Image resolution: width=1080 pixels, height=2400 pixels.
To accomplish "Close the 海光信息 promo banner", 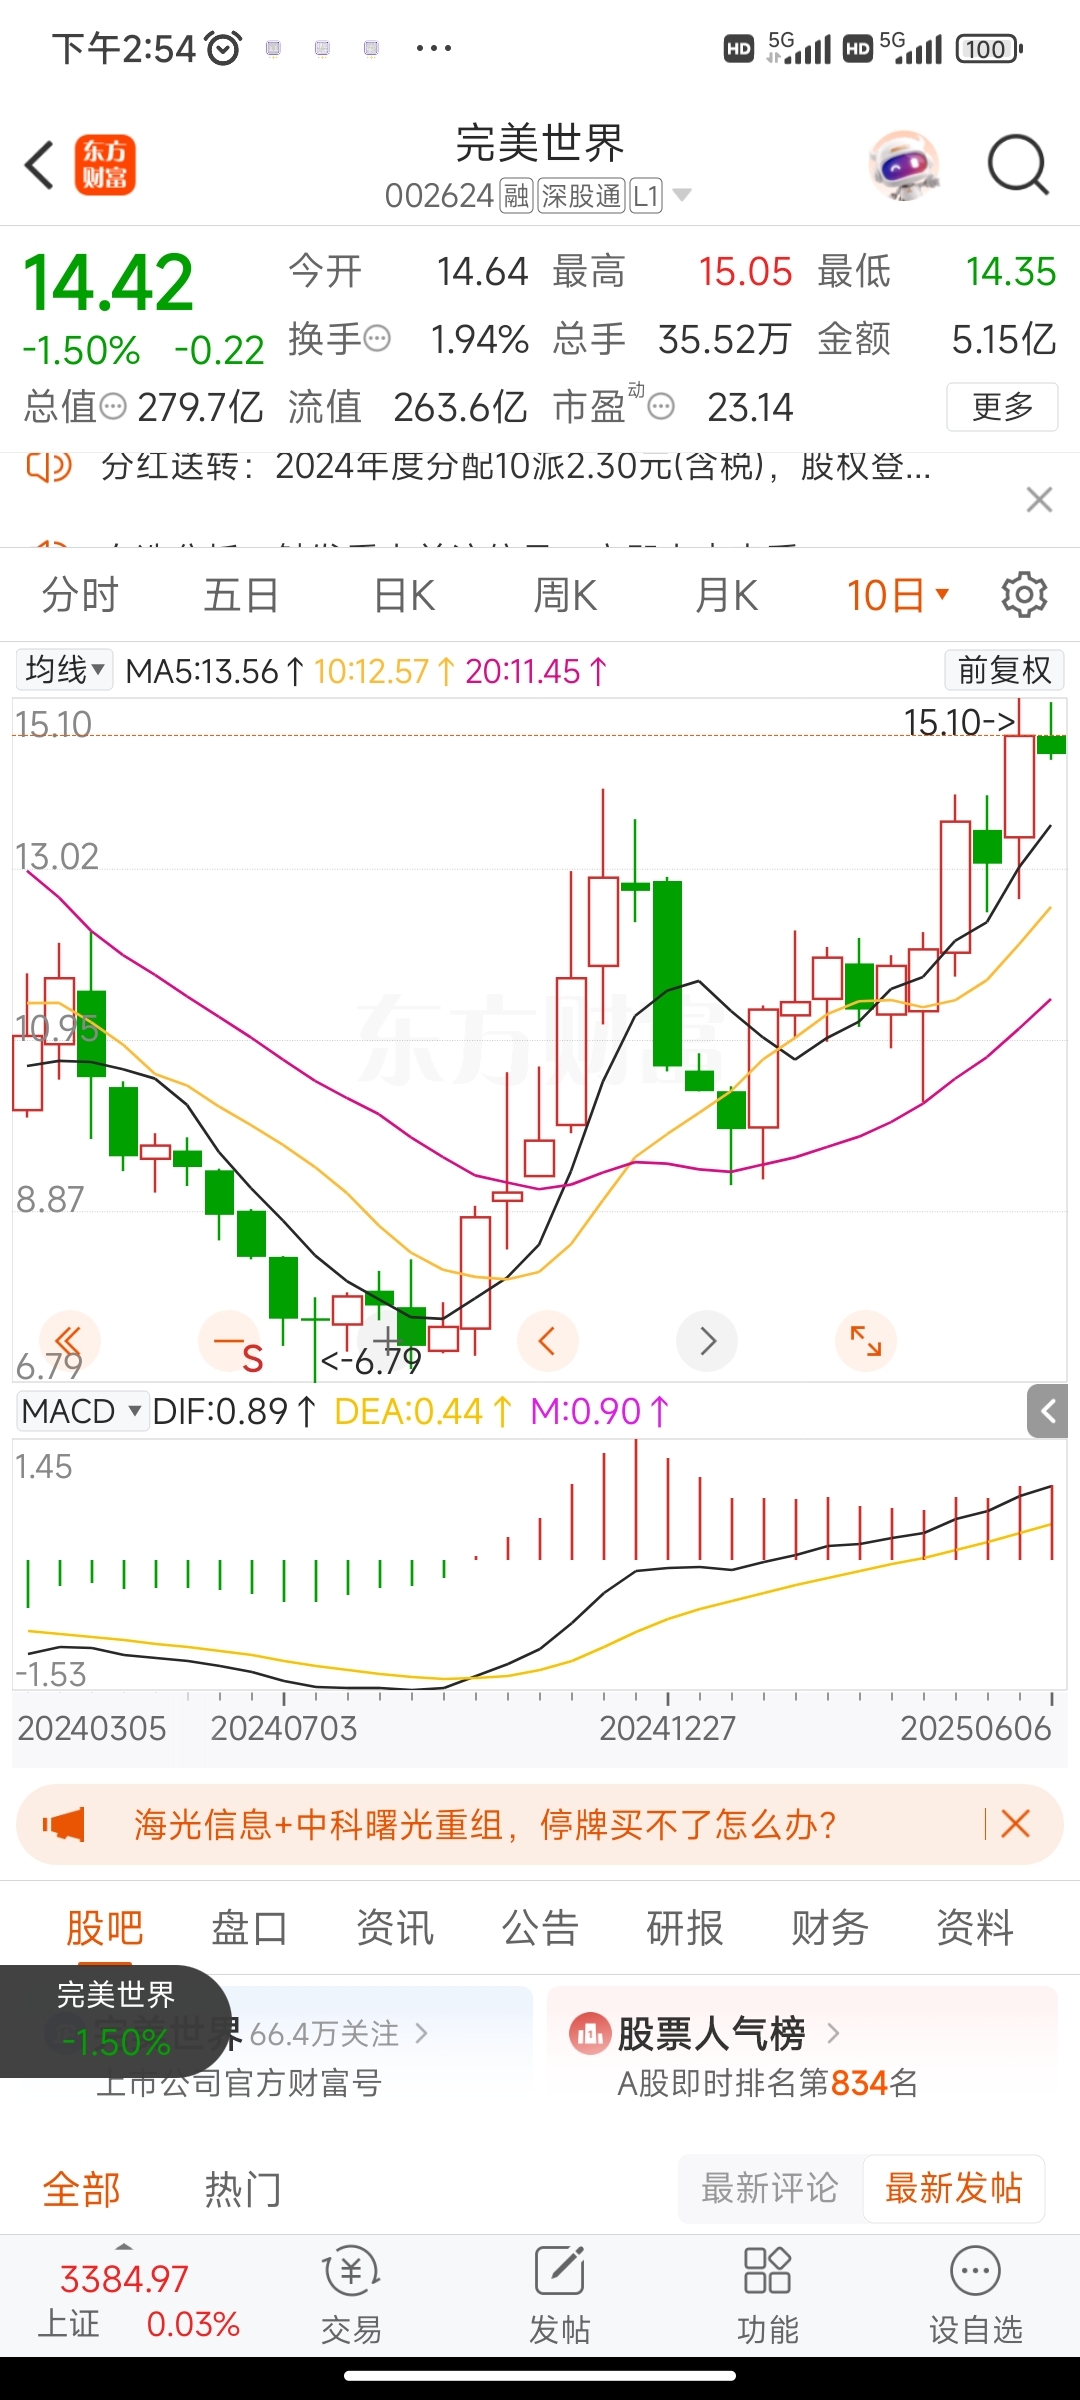I will 1015,1824.
